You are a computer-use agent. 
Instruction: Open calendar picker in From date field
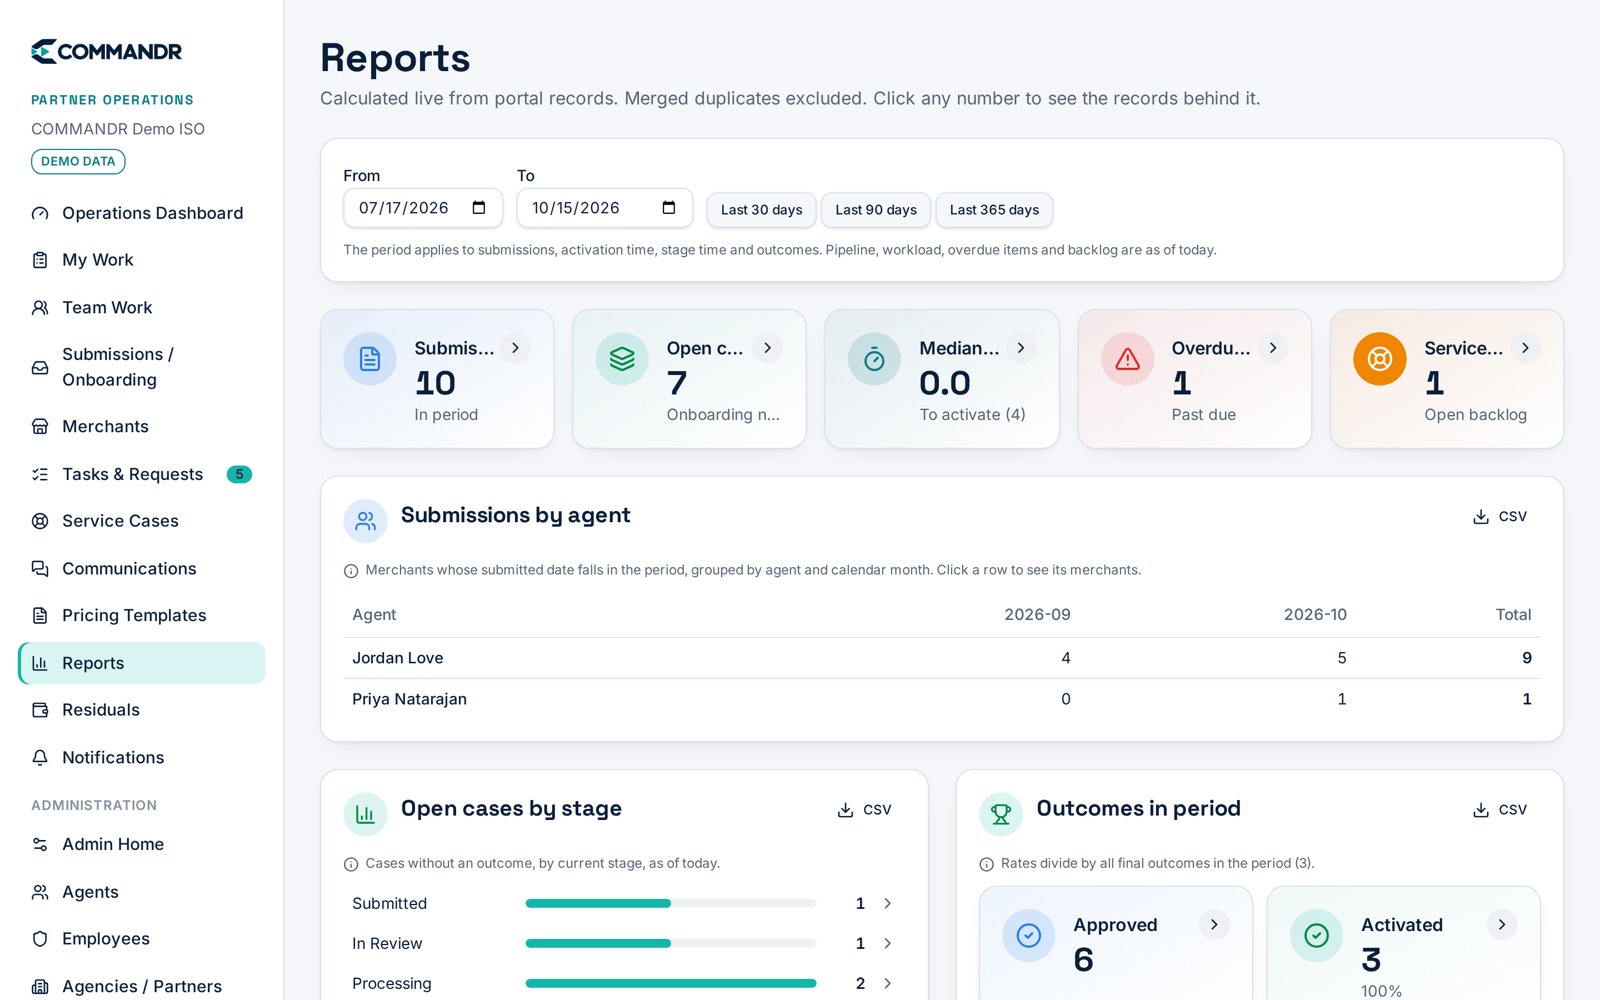[x=479, y=208]
